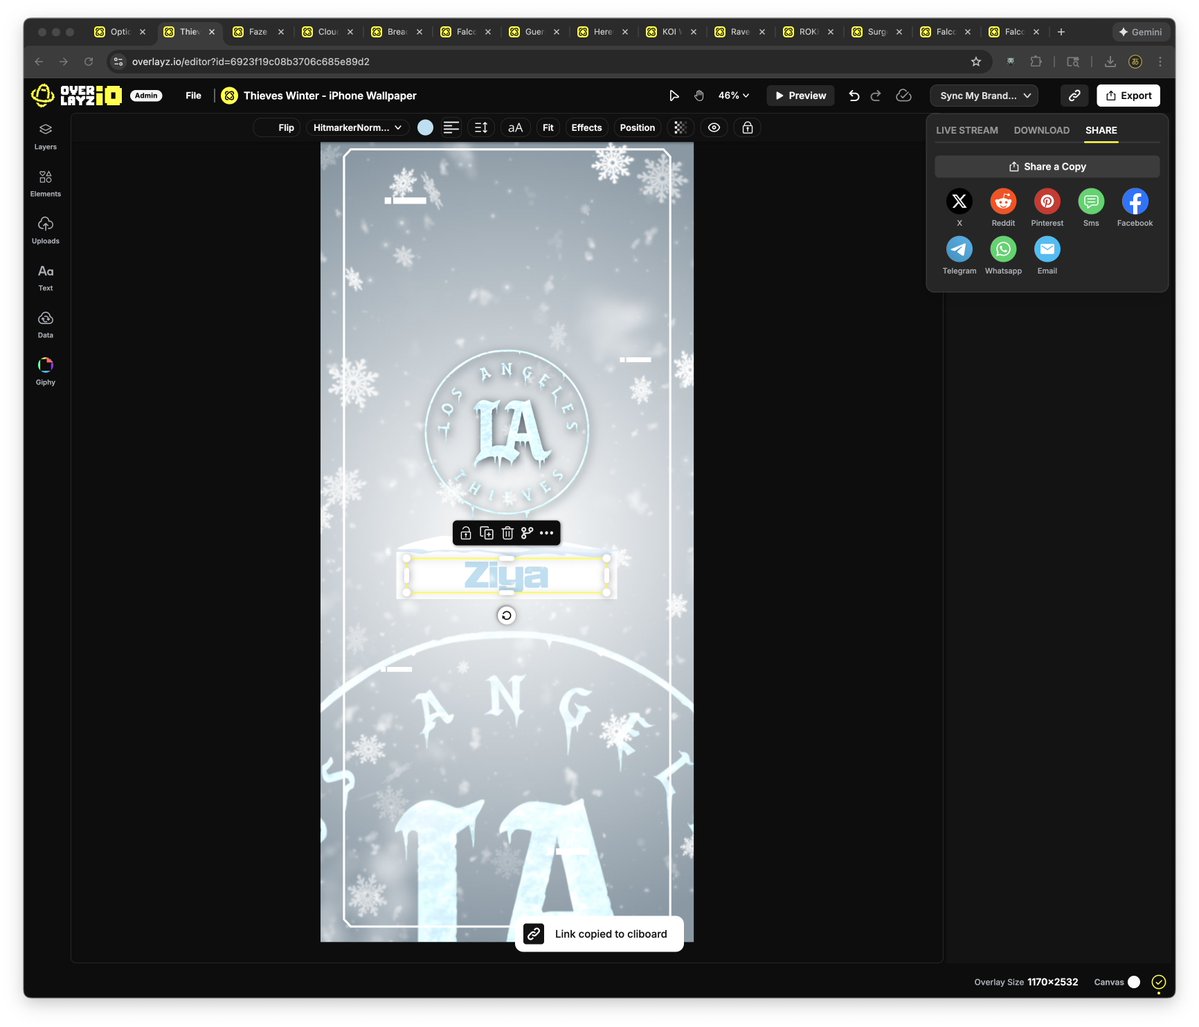Click the Preview button
The width and height of the screenshot is (1199, 1027).
[x=801, y=96]
